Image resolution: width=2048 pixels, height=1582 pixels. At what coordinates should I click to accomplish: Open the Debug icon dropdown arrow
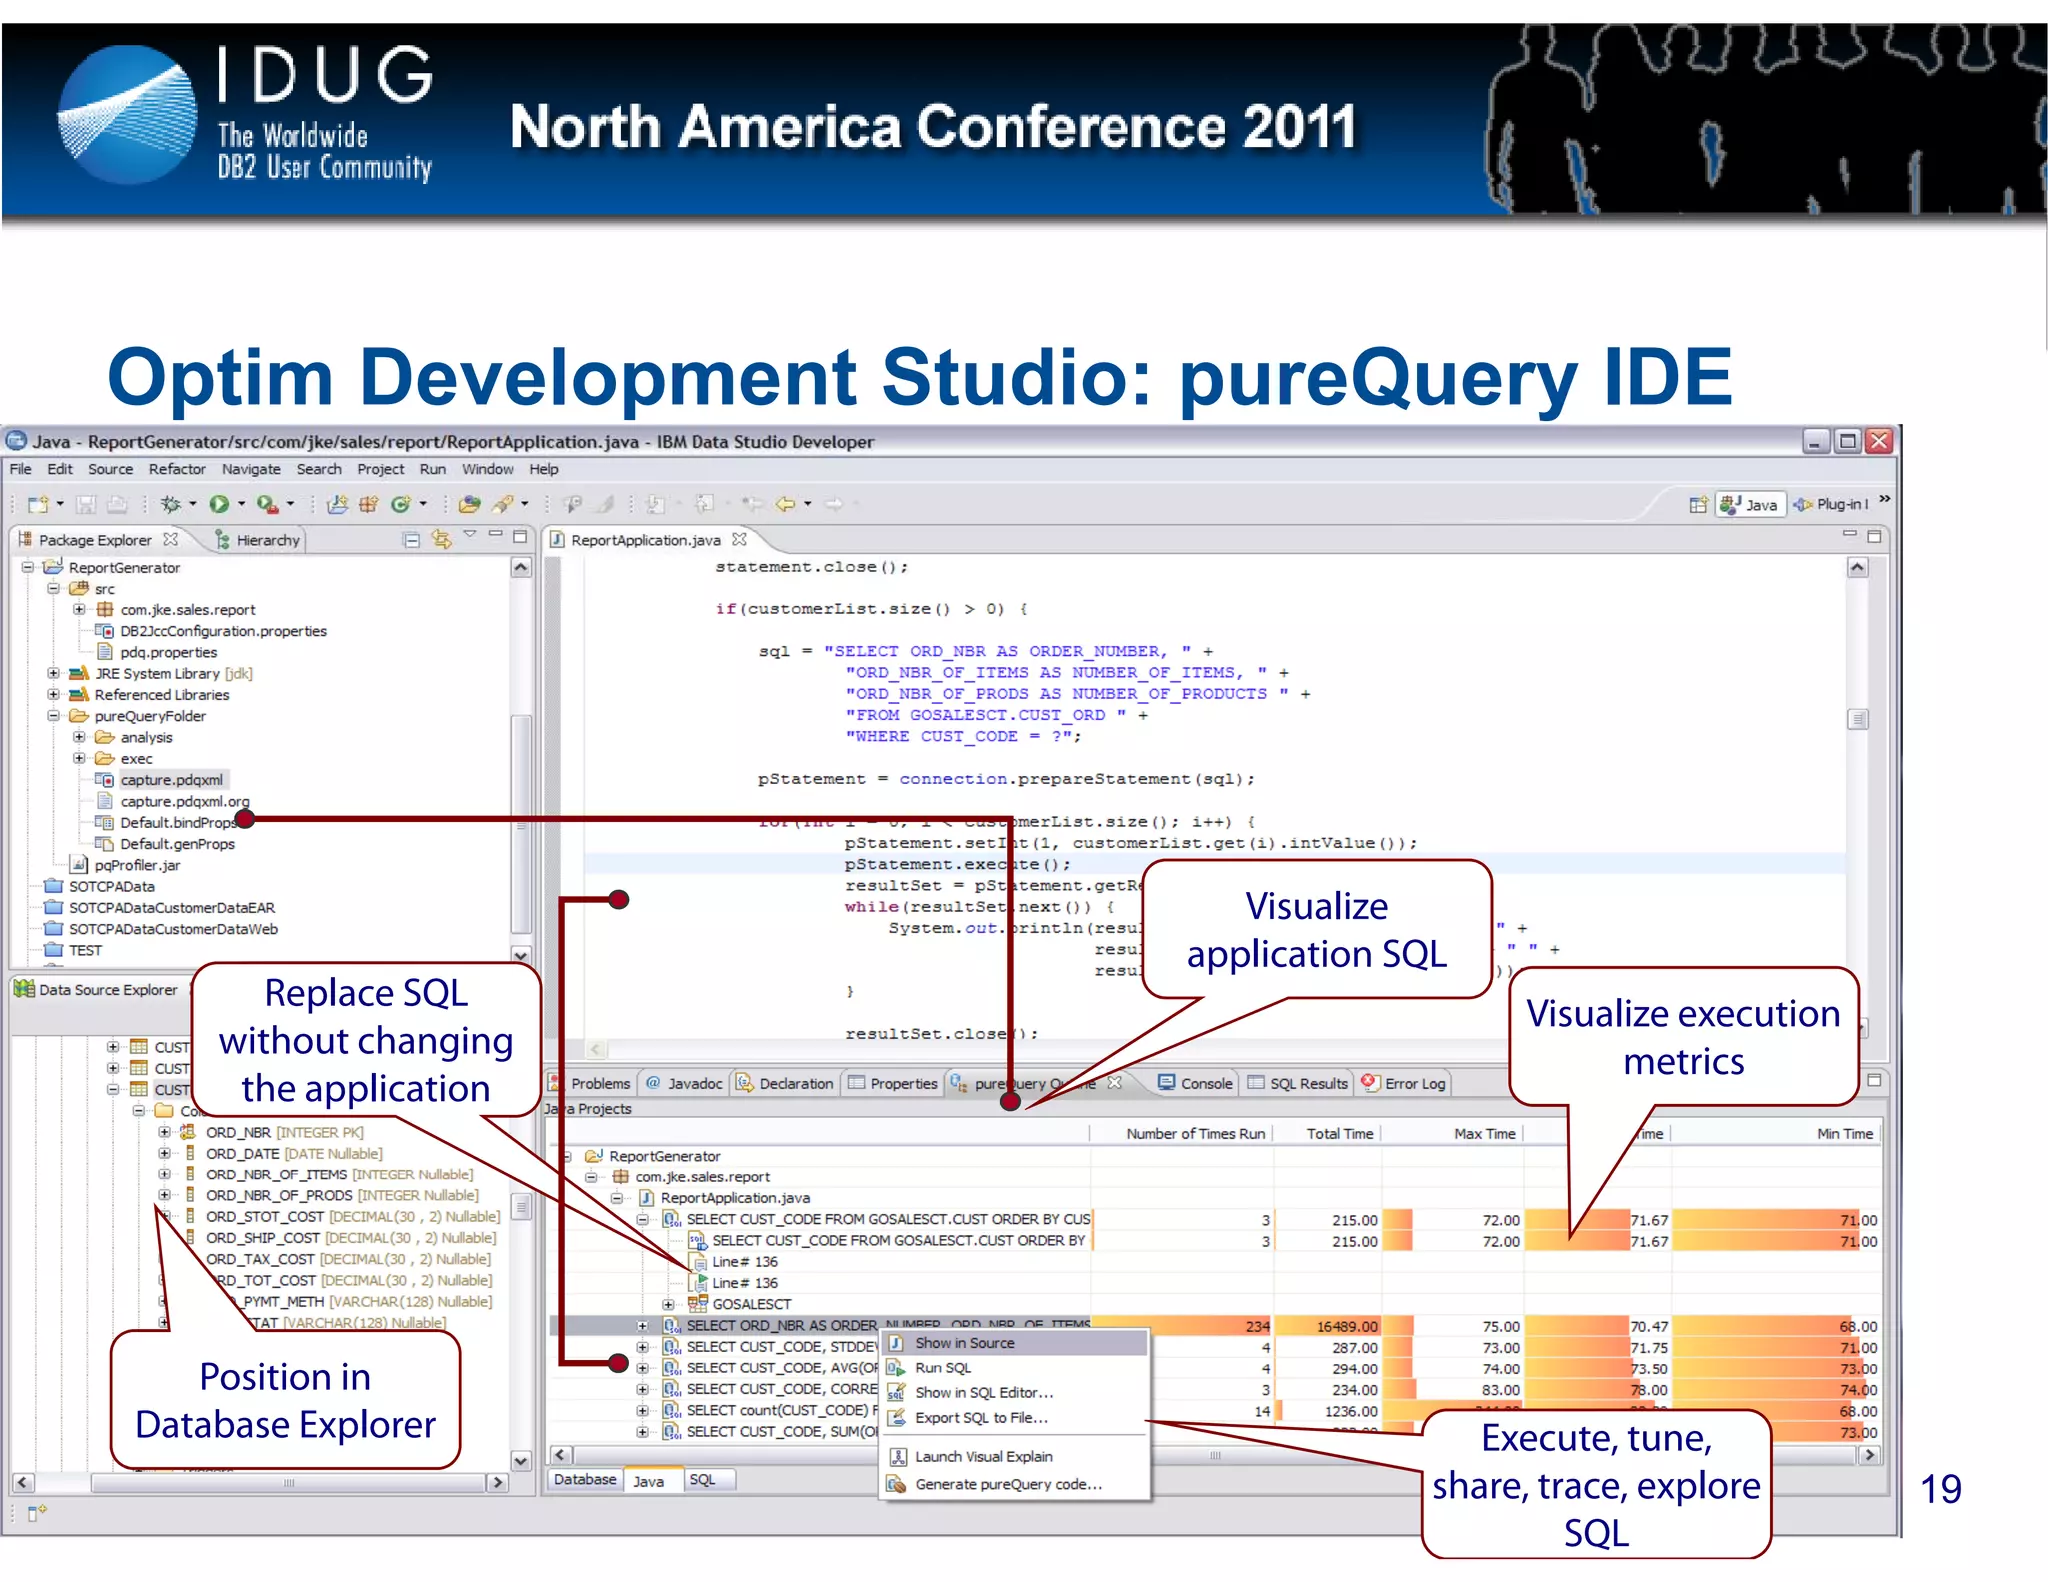click(193, 504)
